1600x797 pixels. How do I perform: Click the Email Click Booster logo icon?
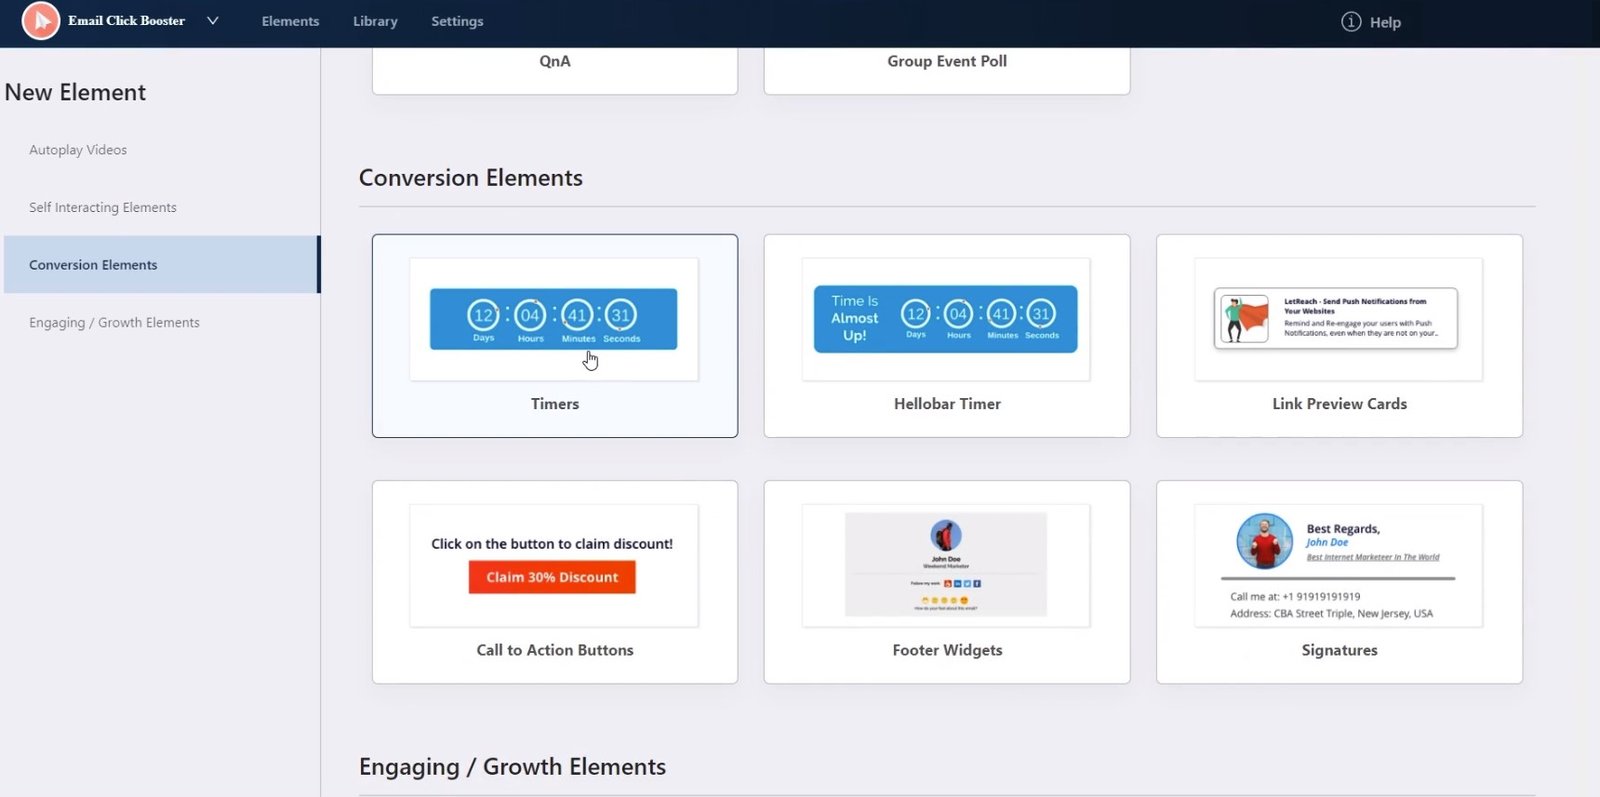[x=41, y=21]
